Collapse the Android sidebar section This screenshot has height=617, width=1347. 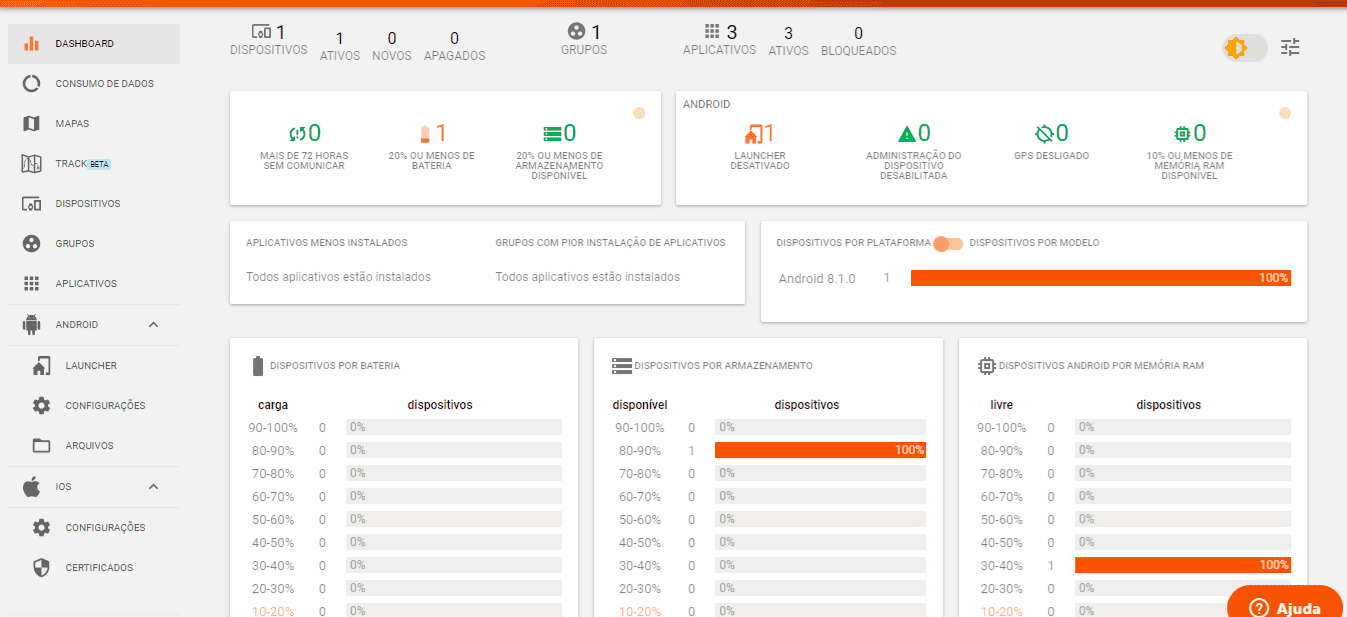pos(153,325)
